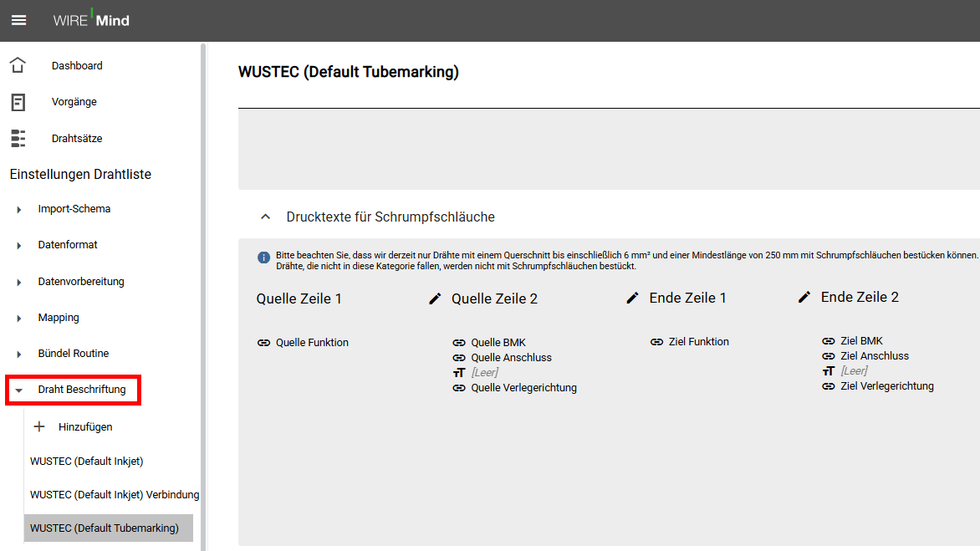Collapse the Draht Beschriftung tree arrow
This screenshot has height=551, width=980.
19,390
